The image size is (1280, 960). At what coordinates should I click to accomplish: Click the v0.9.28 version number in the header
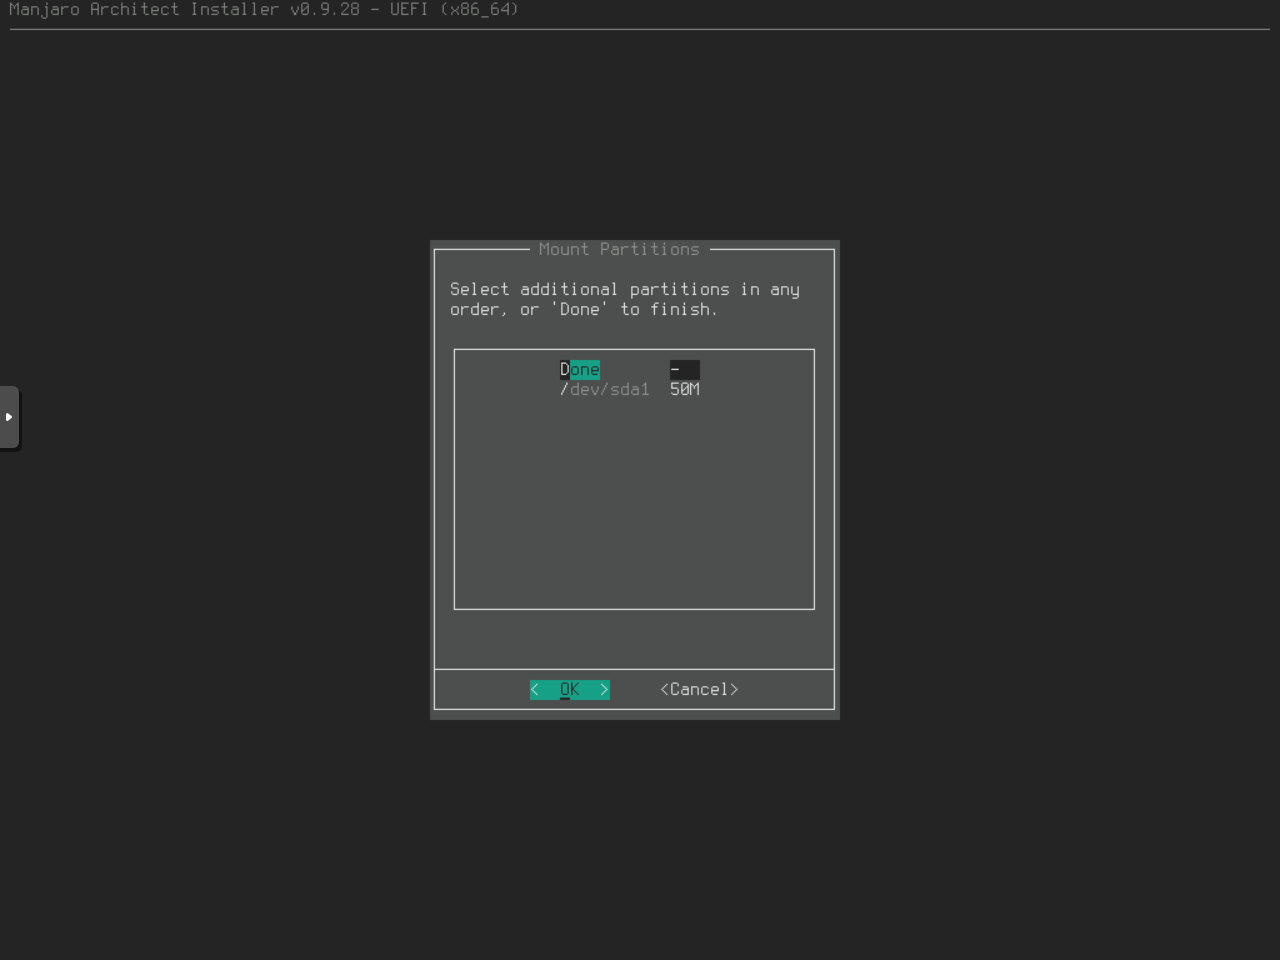[x=325, y=9]
